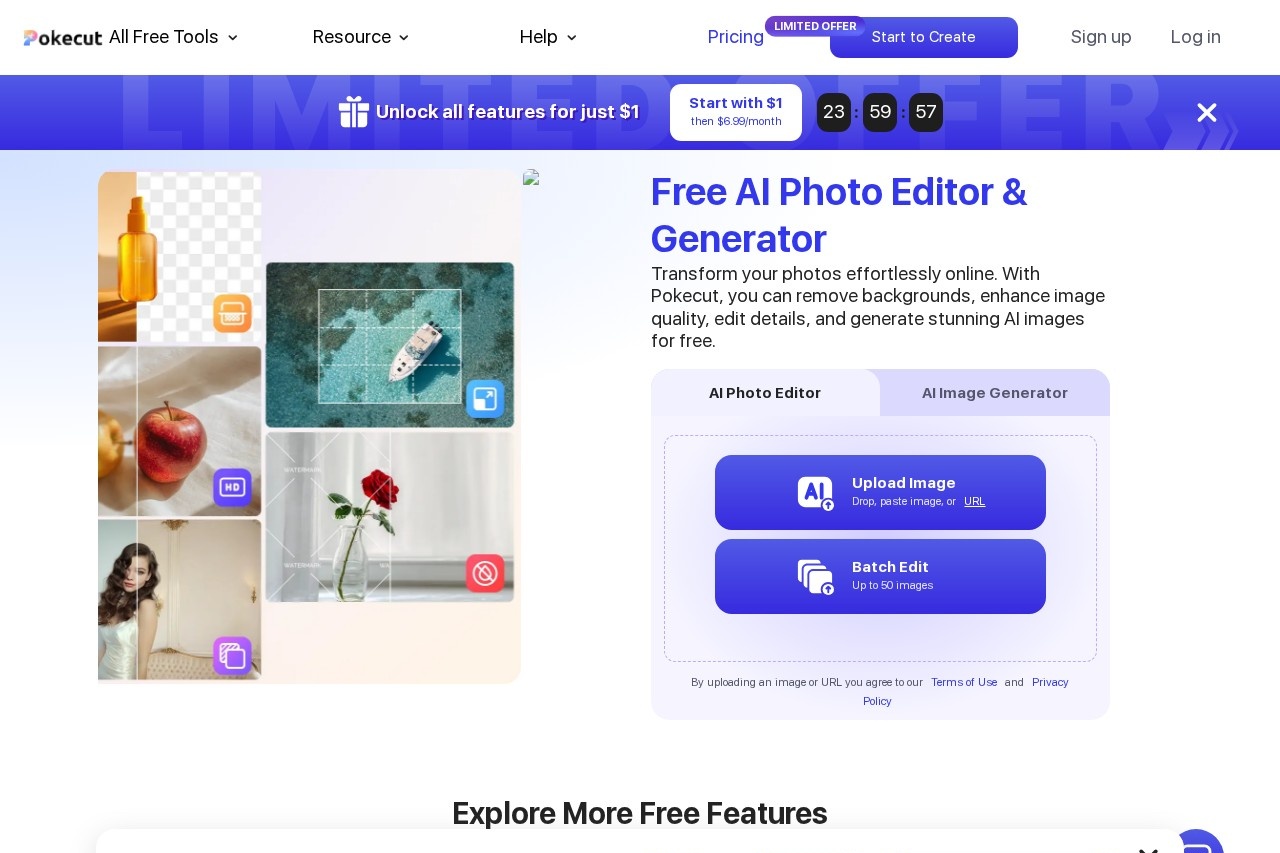Close the limited offer banner
The width and height of the screenshot is (1280, 853).
(x=1207, y=112)
